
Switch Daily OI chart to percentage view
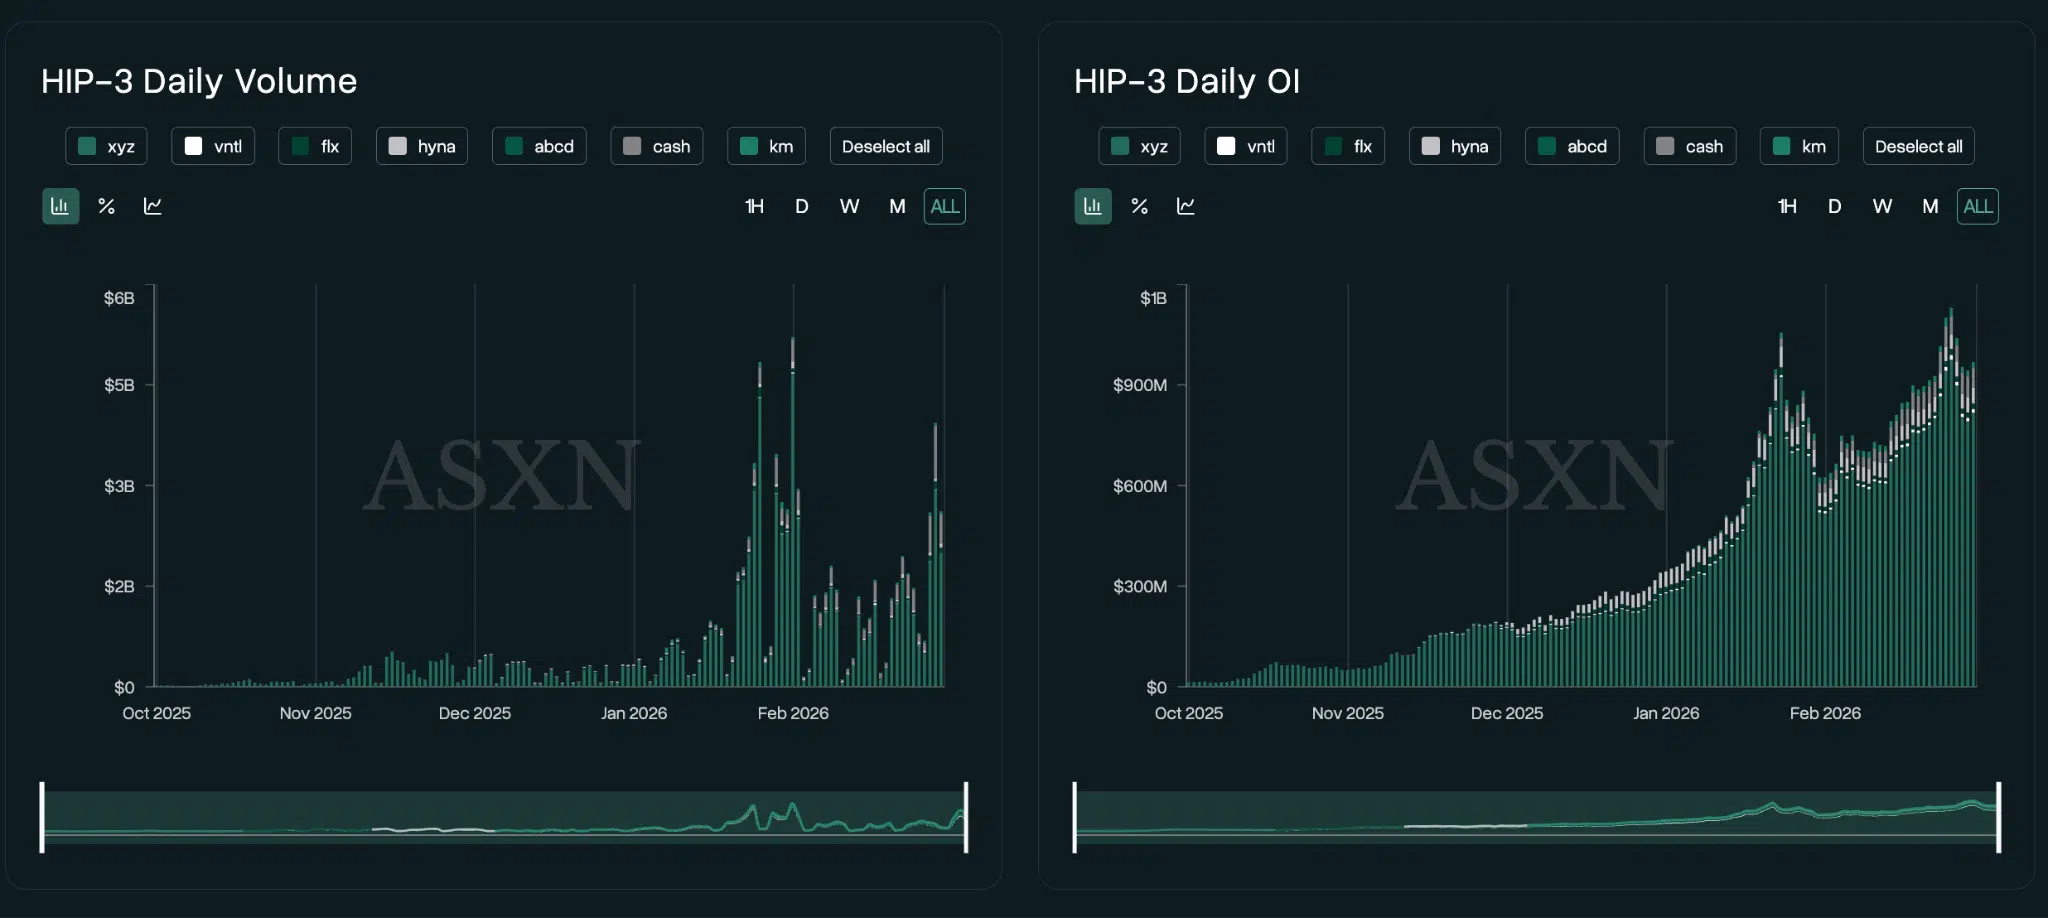[x=1139, y=206]
